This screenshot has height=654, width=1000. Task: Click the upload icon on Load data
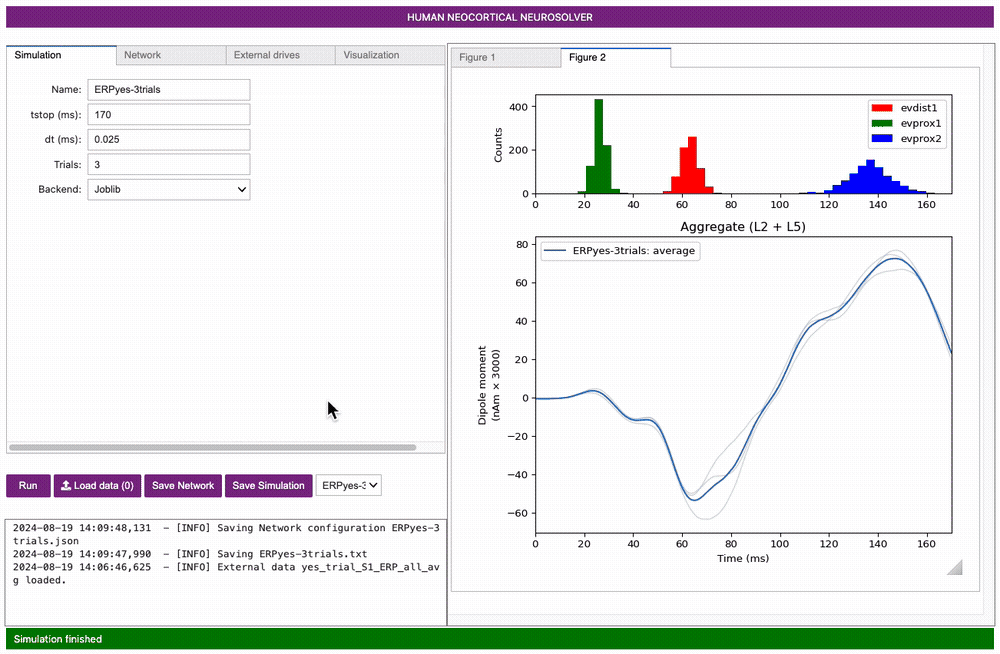(66, 486)
